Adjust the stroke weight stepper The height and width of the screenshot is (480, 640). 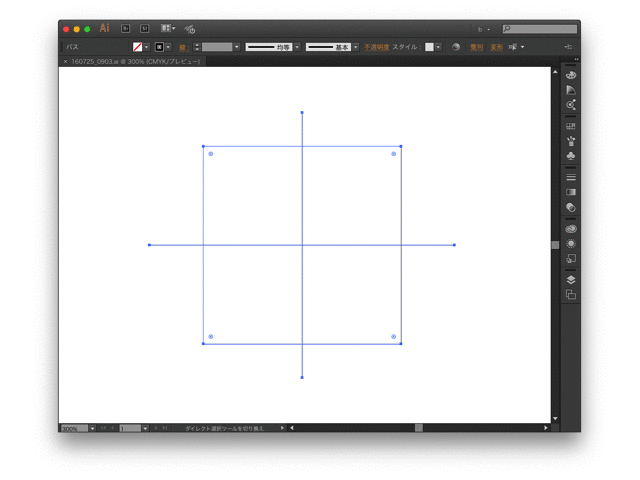coord(197,47)
